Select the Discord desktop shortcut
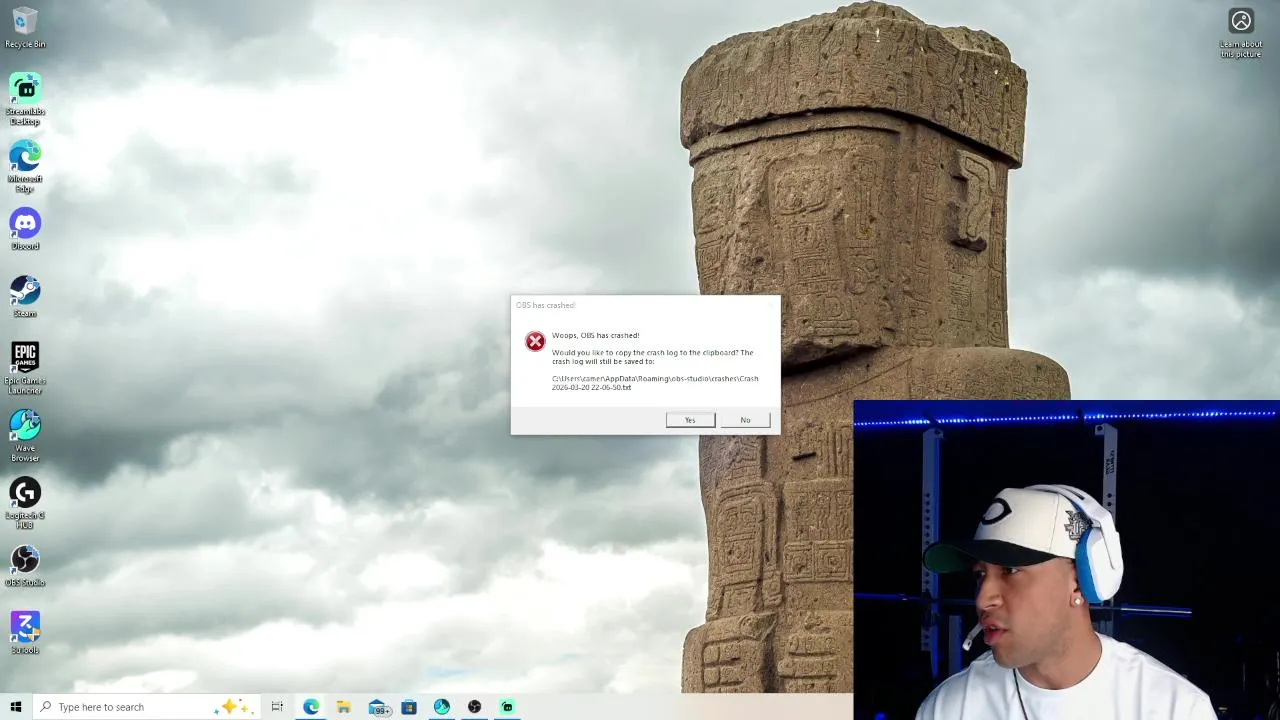This screenshot has height=720, width=1280. point(25,229)
